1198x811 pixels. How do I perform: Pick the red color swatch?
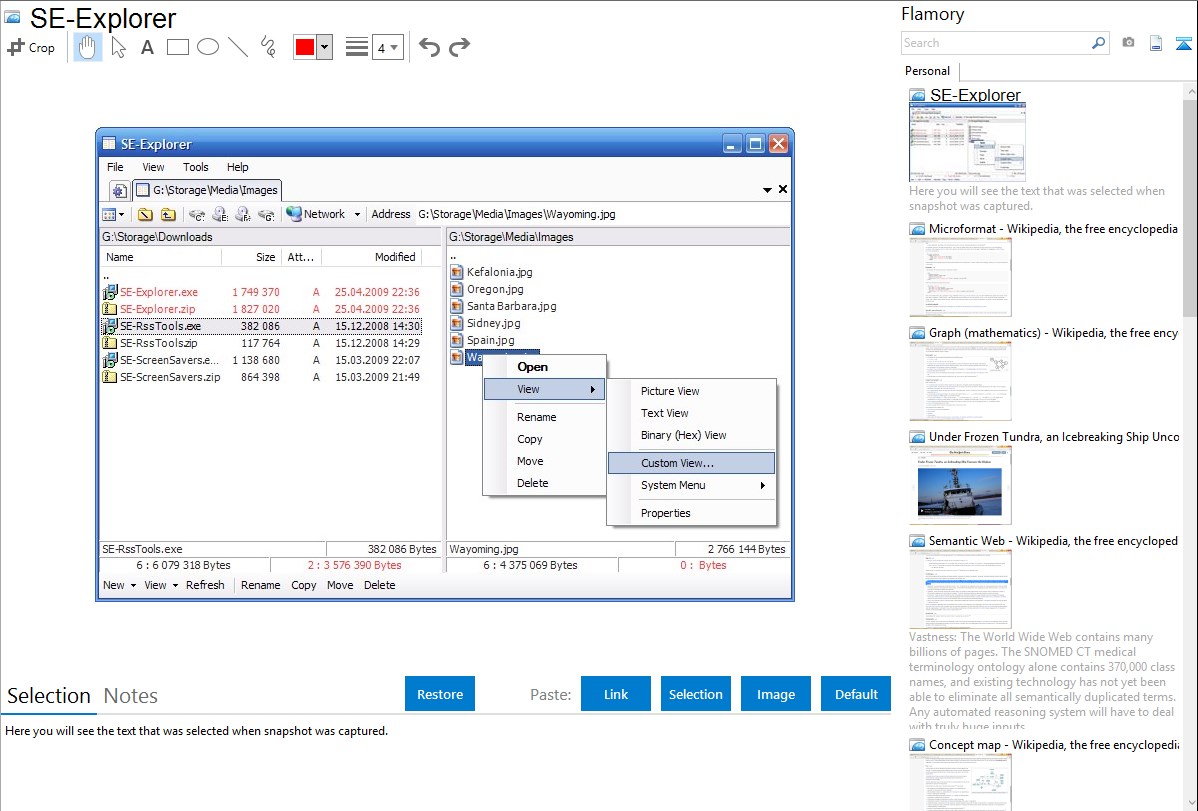coord(305,47)
